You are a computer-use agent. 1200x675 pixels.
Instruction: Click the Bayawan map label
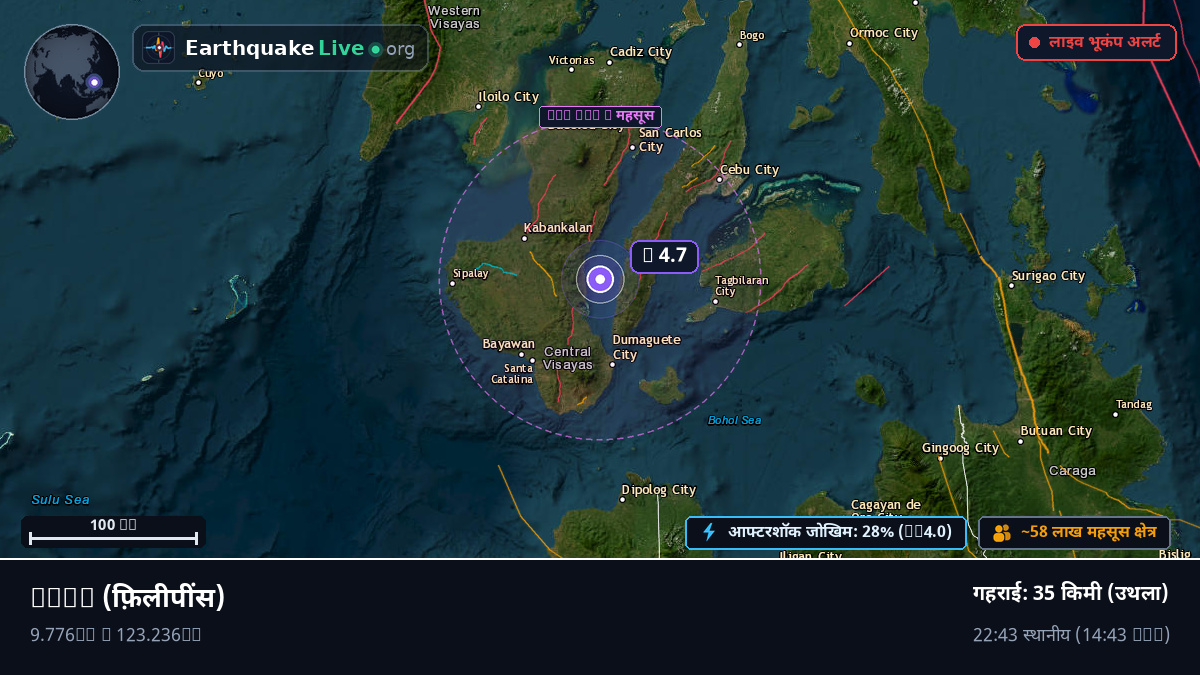click(x=509, y=344)
